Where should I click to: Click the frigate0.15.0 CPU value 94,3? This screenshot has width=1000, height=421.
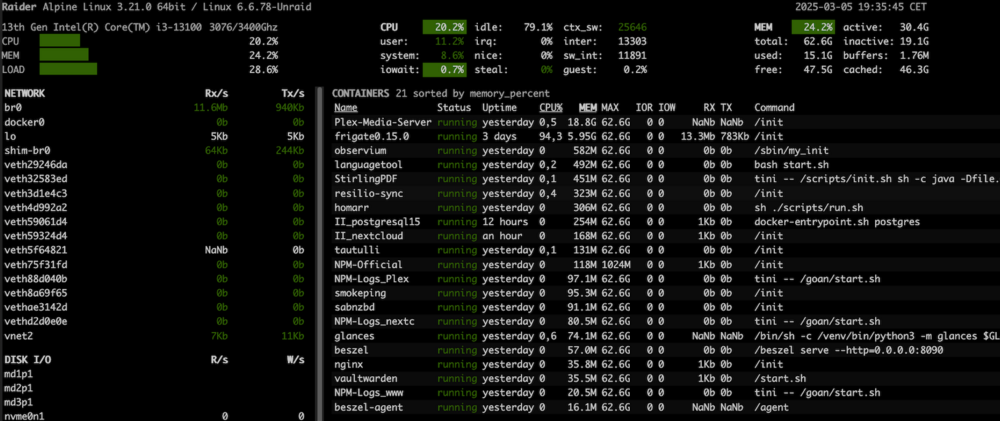click(551, 136)
